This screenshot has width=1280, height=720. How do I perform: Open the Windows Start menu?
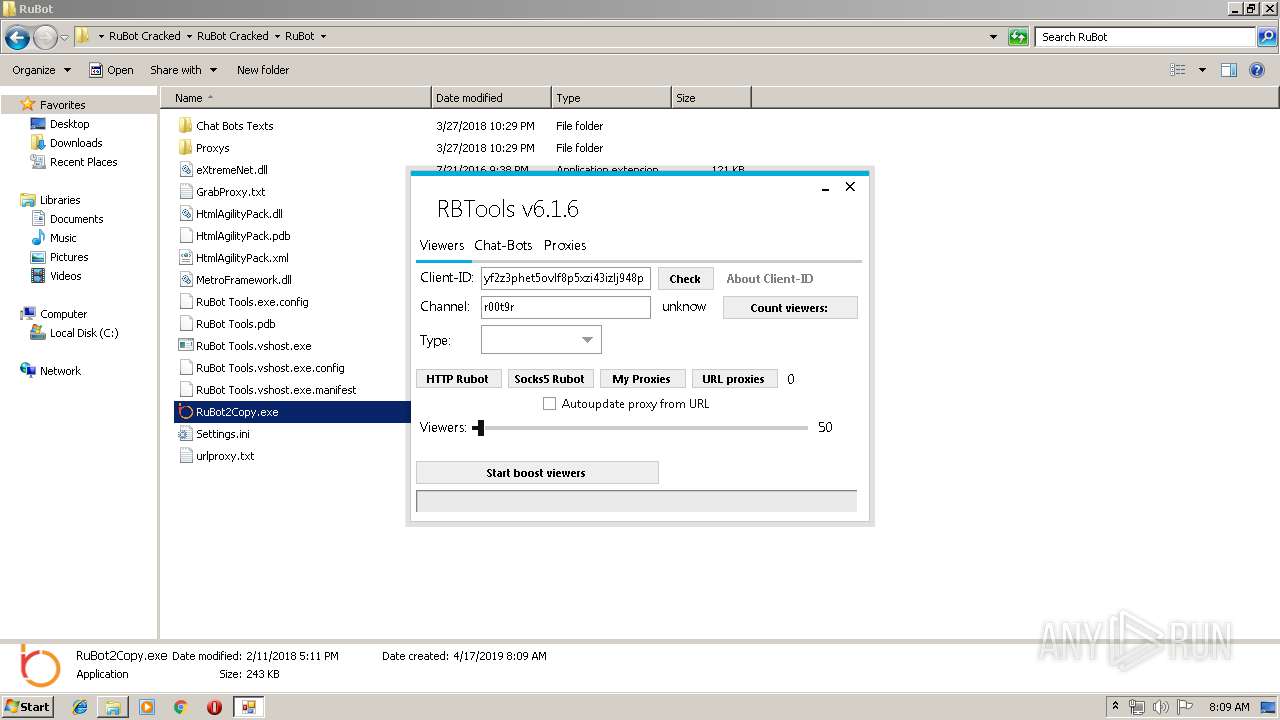click(x=28, y=707)
